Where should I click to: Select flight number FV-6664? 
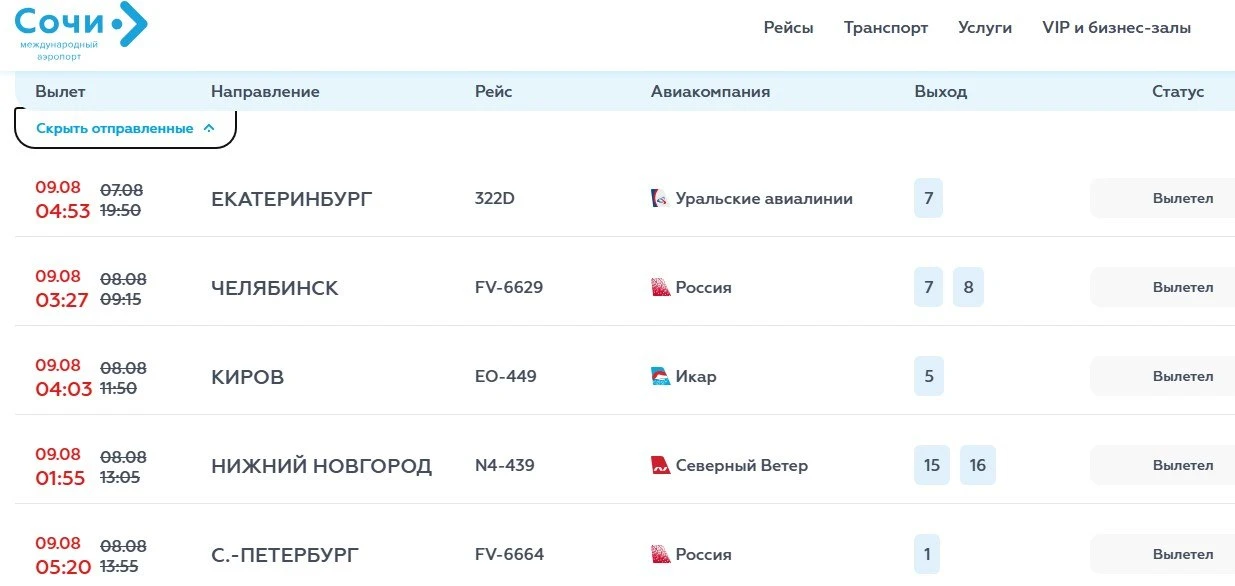tap(509, 554)
